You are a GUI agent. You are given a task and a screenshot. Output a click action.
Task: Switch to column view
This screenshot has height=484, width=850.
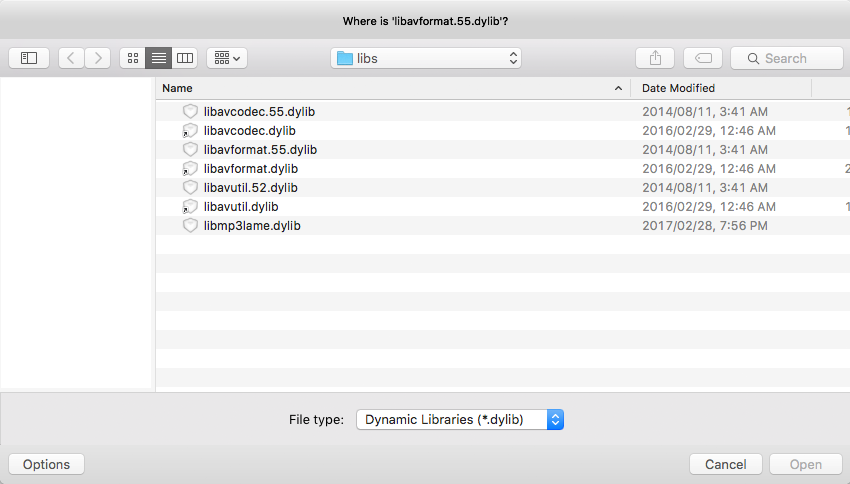[185, 58]
